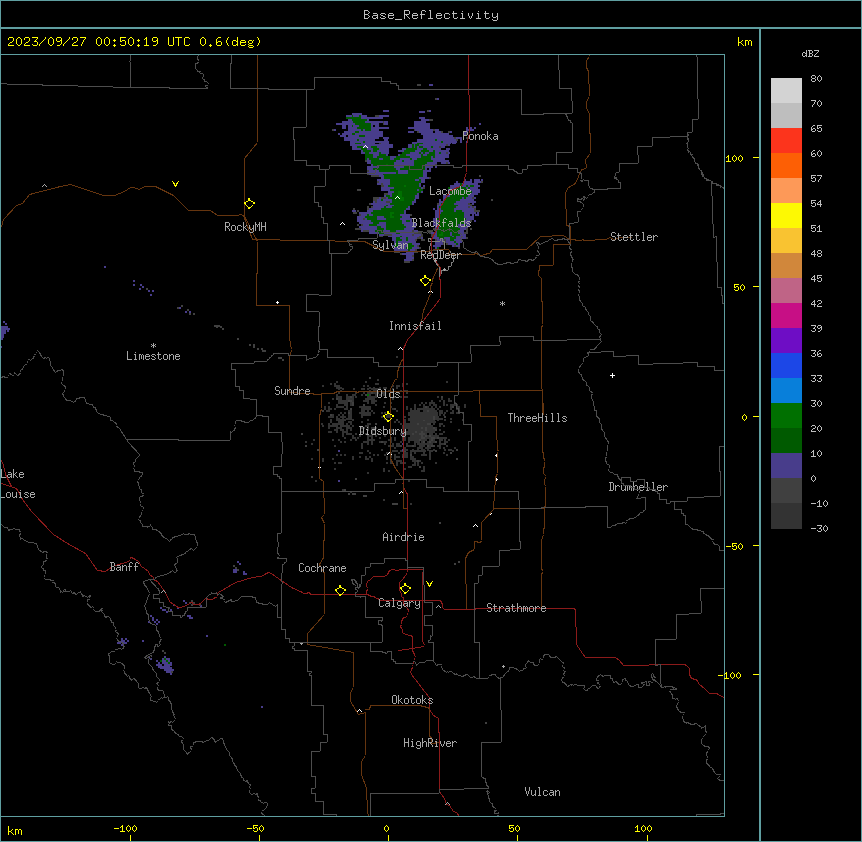The image size is (862, 842).
Task: Select the Stettler label
Action: (634, 237)
